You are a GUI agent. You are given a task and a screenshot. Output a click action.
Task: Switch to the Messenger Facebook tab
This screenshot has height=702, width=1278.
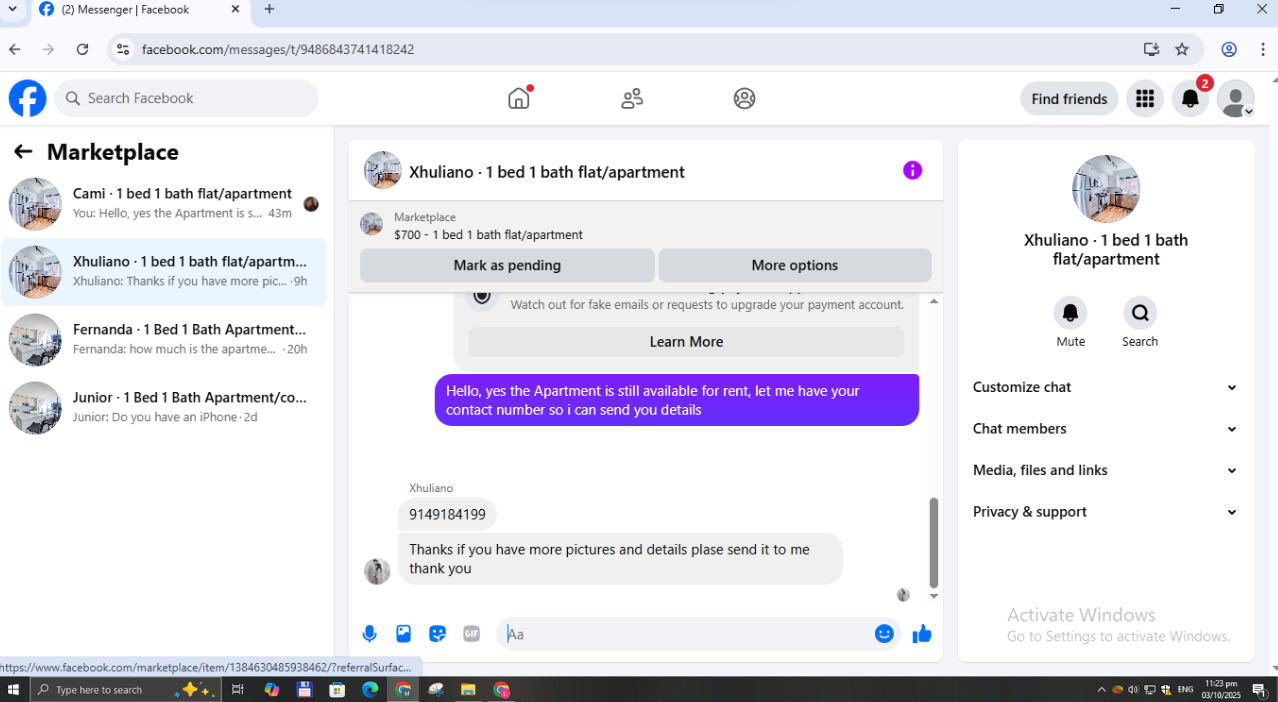[140, 10]
